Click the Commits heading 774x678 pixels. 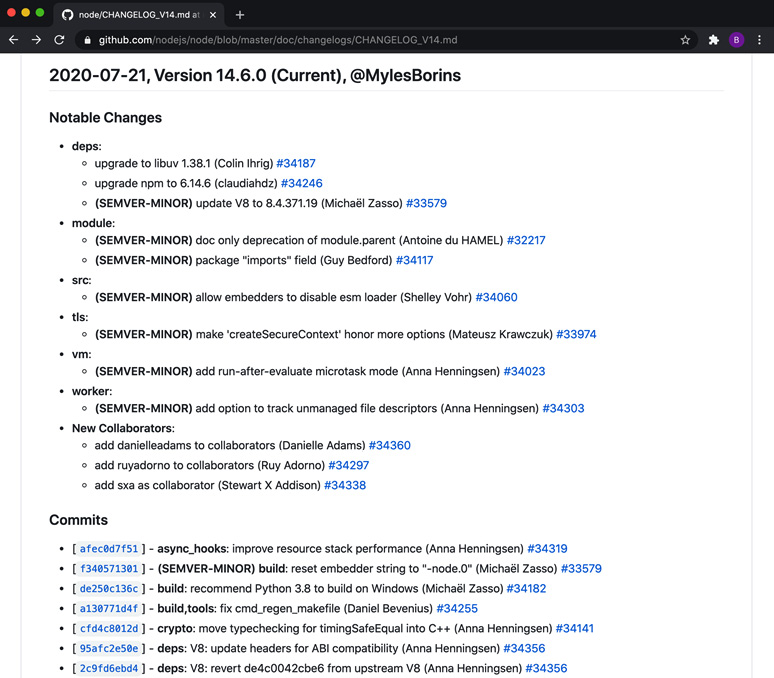pos(78,520)
